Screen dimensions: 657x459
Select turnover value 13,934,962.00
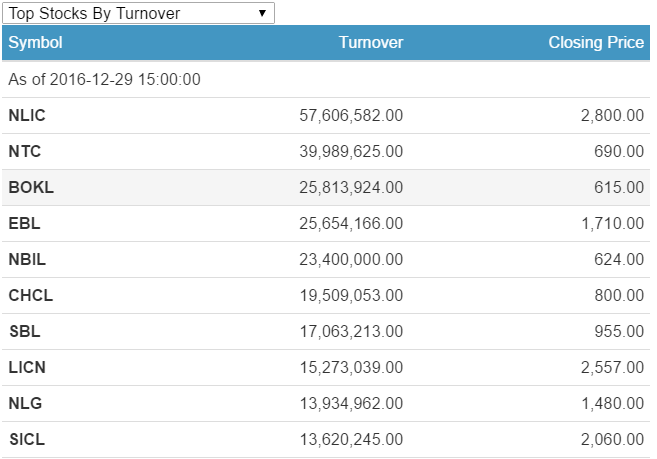[x=351, y=404]
